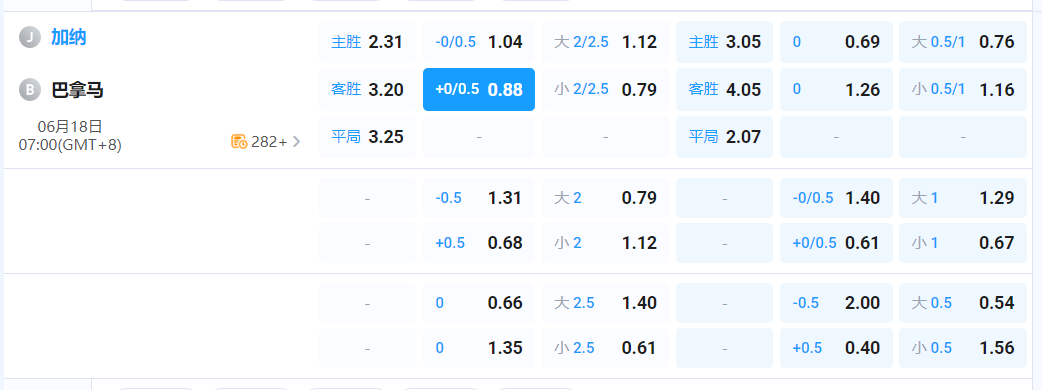Image resolution: width=1042 pixels, height=390 pixels.
Task: Pick handicap 0 at 1.26
Action: [836, 90]
